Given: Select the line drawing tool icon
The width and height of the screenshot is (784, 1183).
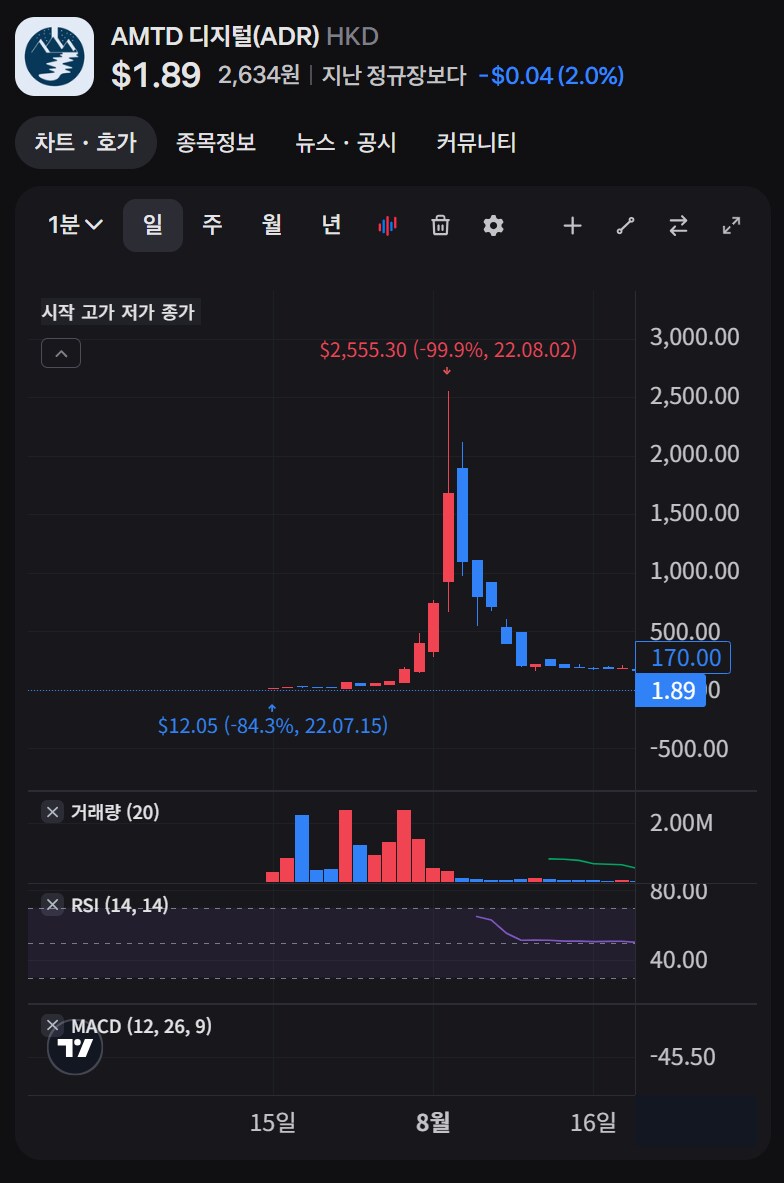Looking at the screenshot, I should pos(626,225).
